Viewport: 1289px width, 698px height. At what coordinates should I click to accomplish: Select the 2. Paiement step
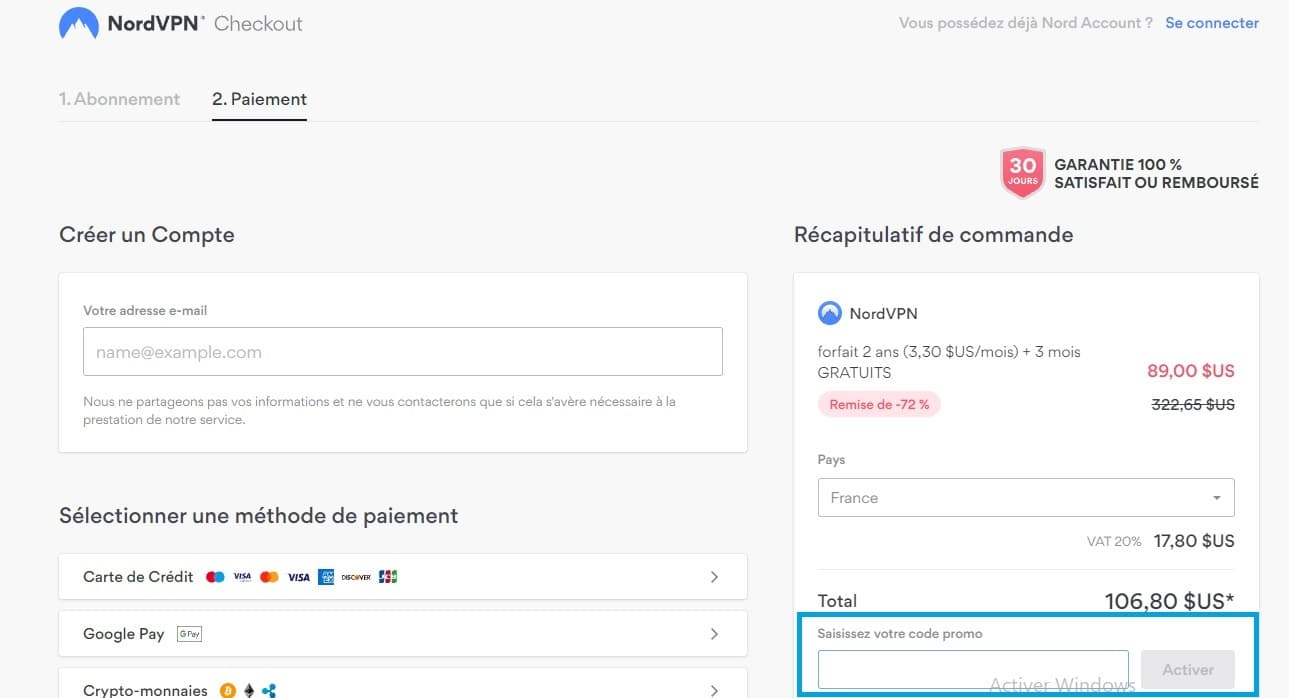pos(258,98)
